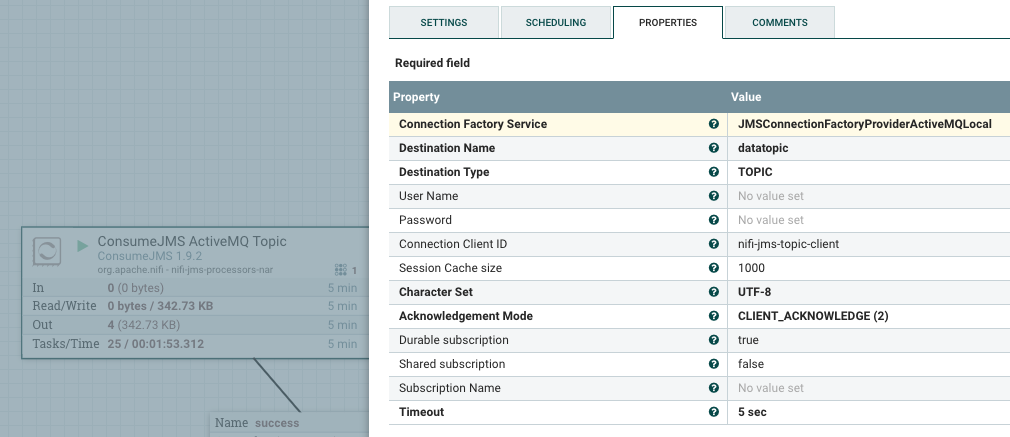Select the Acknowledgement Mode label

(x=466, y=316)
